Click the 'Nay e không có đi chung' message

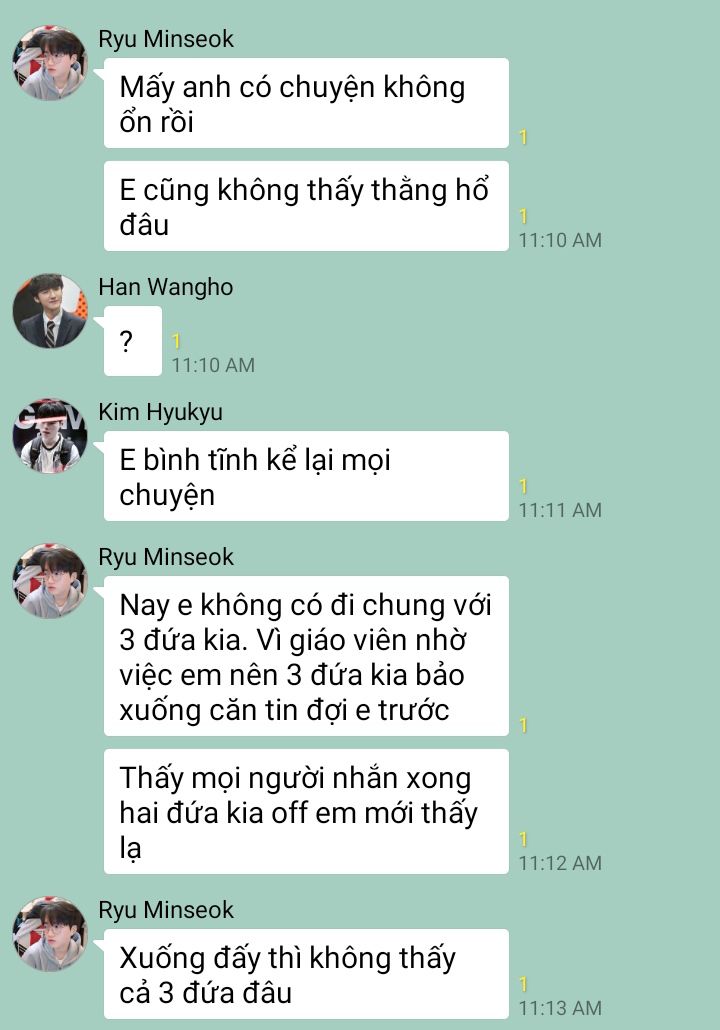pyautogui.click(x=306, y=656)
